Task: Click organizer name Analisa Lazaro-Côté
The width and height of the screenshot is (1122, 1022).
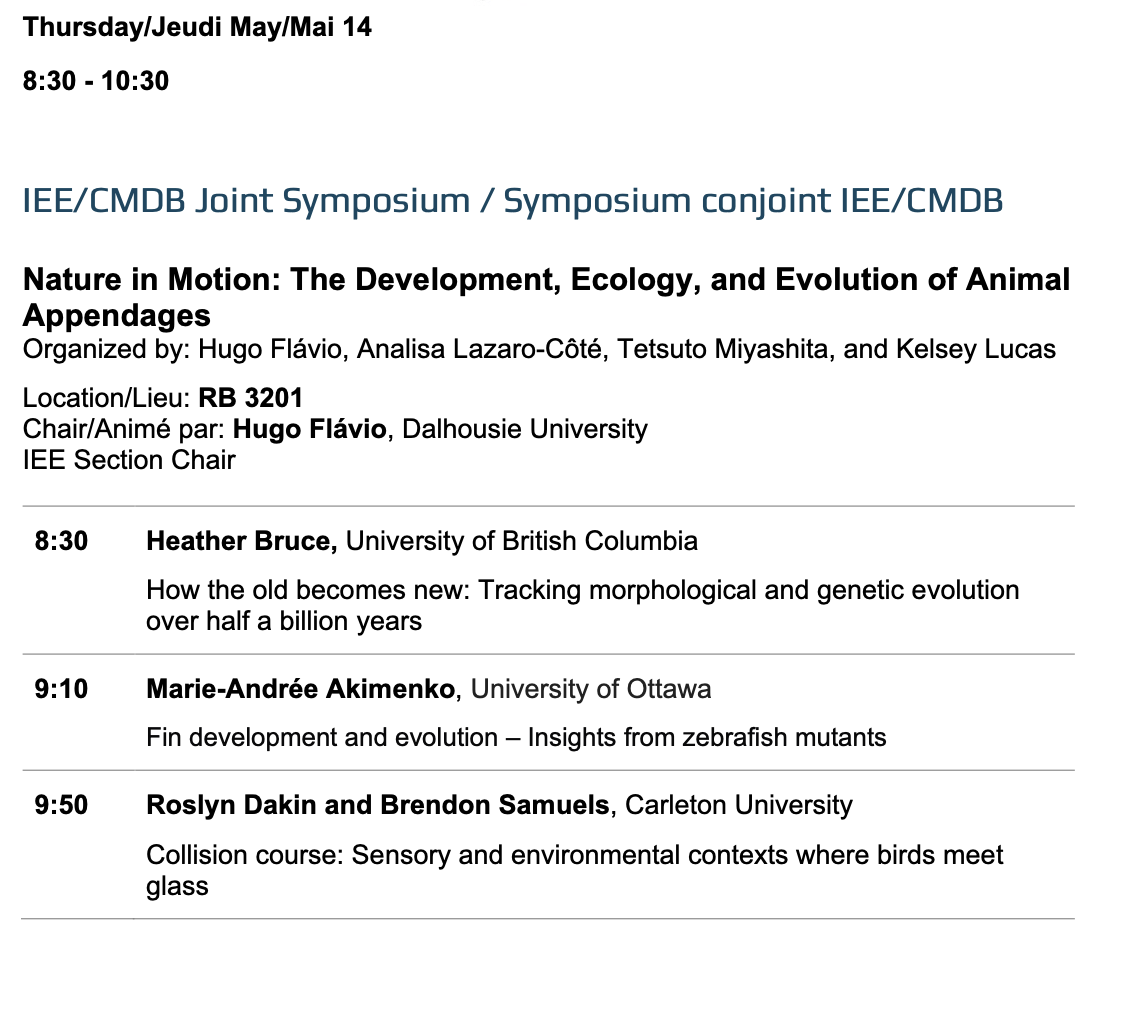Action: (x=479, y=349)
